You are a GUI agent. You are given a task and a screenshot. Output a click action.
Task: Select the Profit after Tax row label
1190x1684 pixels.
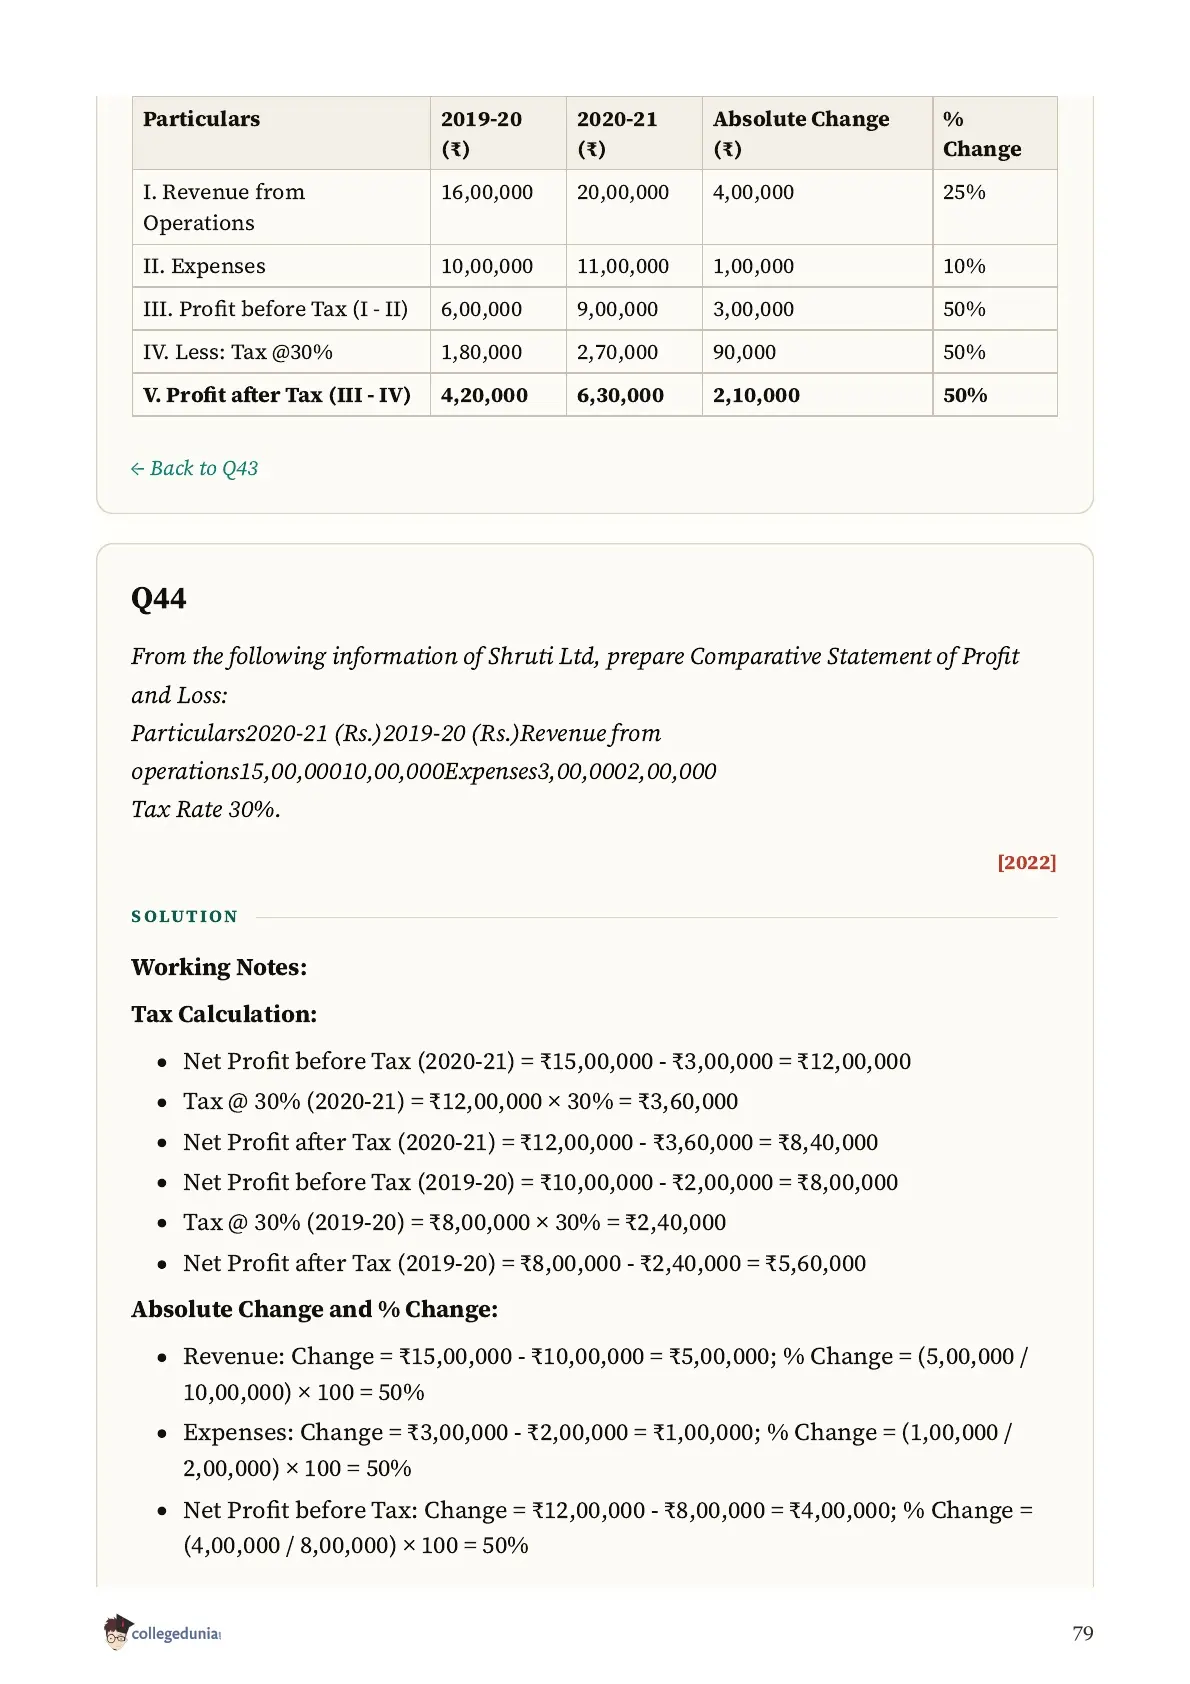[x=277, y=395]
